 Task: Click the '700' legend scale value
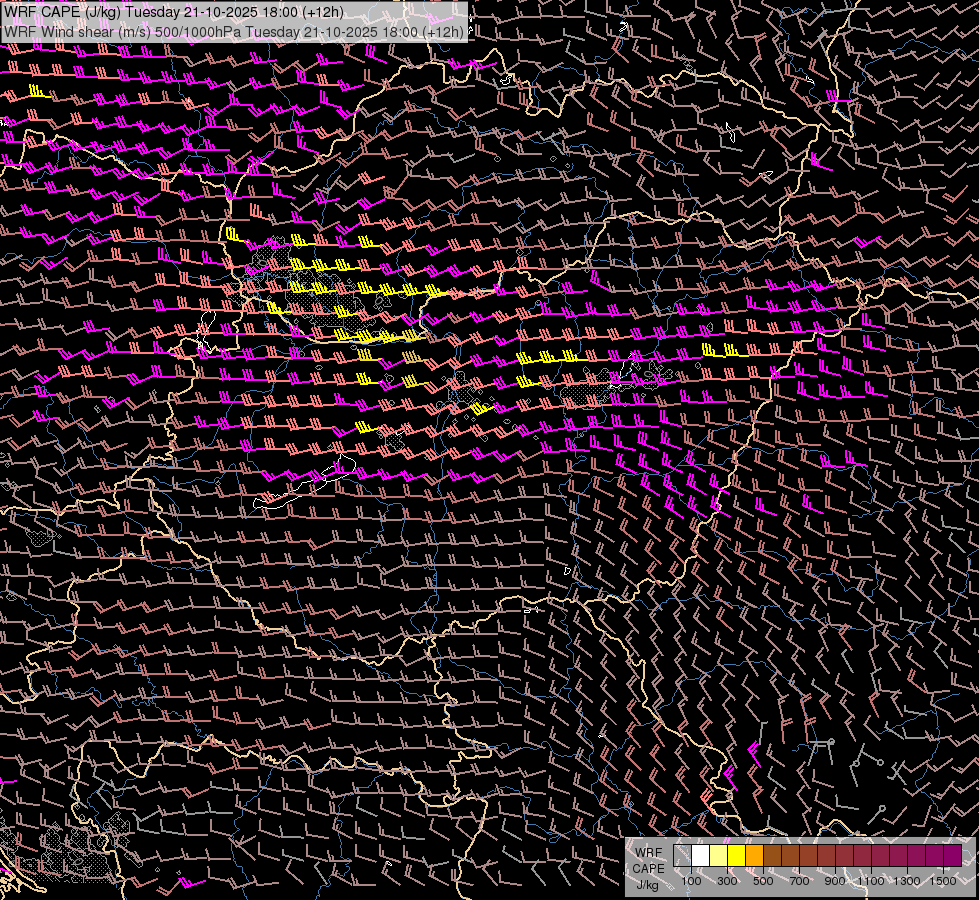pyautogui.click(x=799, y=881)
